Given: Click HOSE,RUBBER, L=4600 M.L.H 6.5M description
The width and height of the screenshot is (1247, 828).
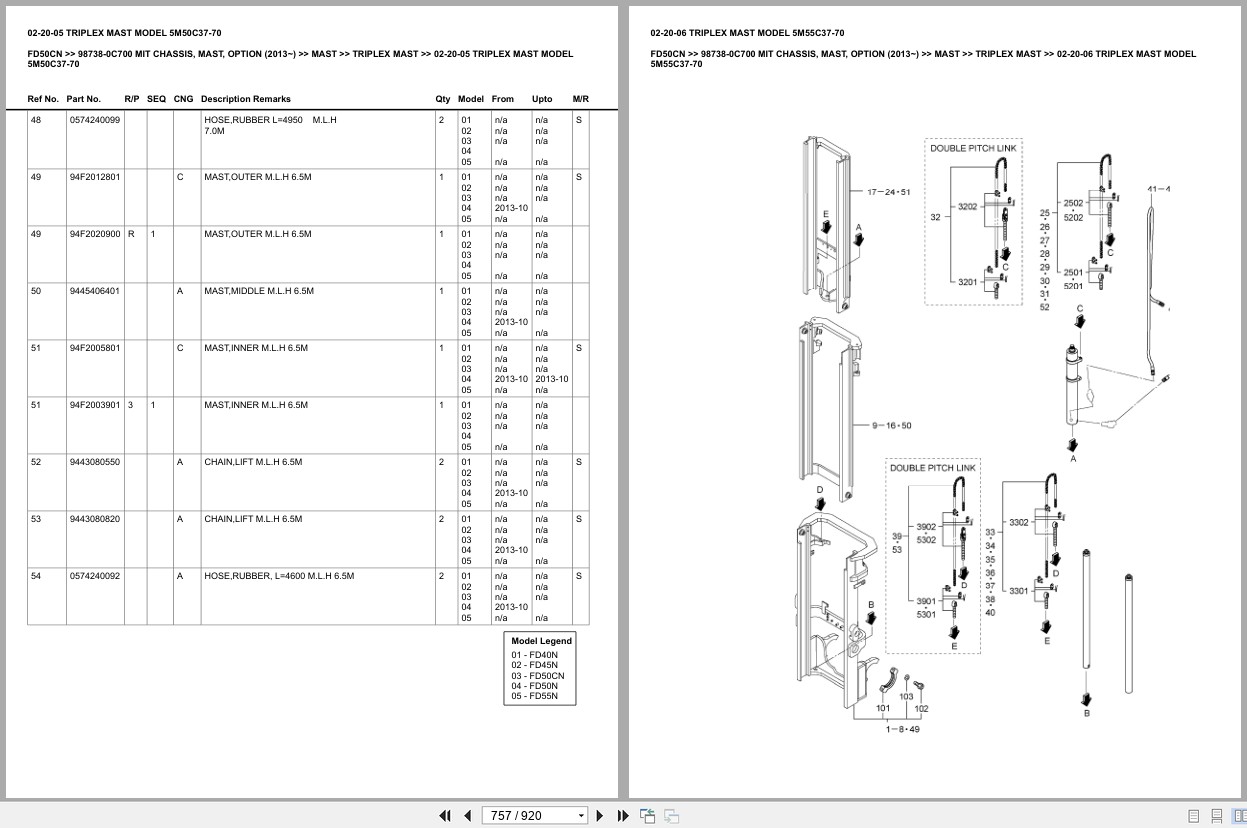Looking at the screenshot, I should click(279, 576).
